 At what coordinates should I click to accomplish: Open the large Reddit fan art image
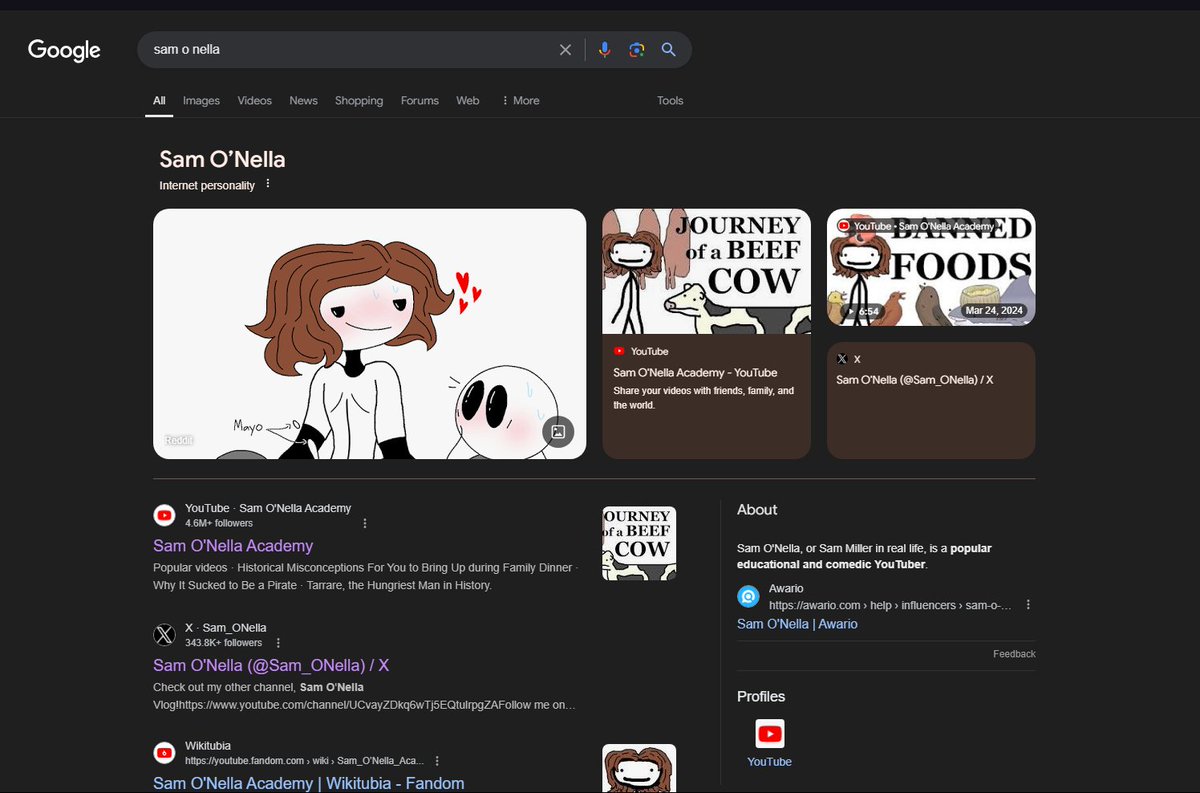coord(369,334)
